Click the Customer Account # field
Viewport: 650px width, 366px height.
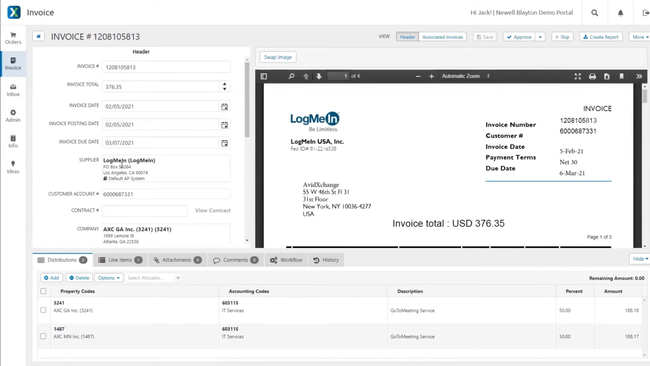tap(166, 194)
